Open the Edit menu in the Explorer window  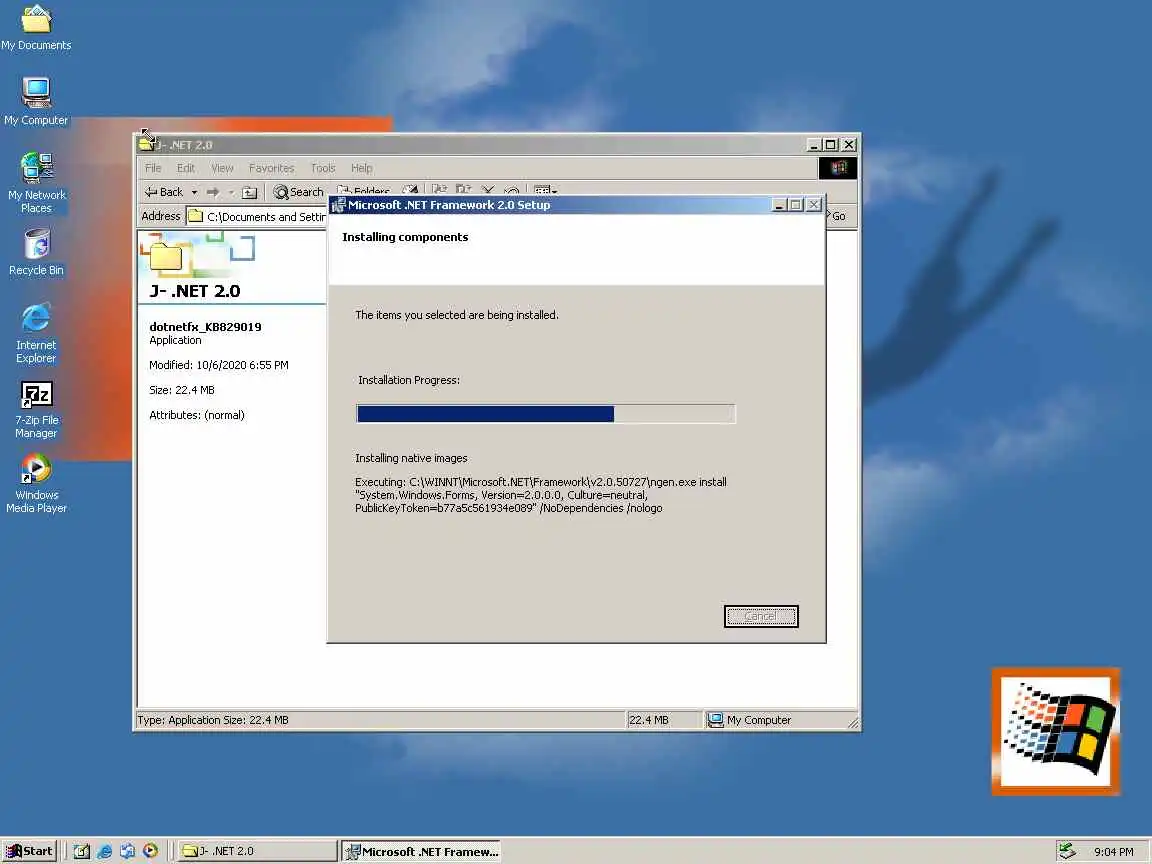point(186,168)
